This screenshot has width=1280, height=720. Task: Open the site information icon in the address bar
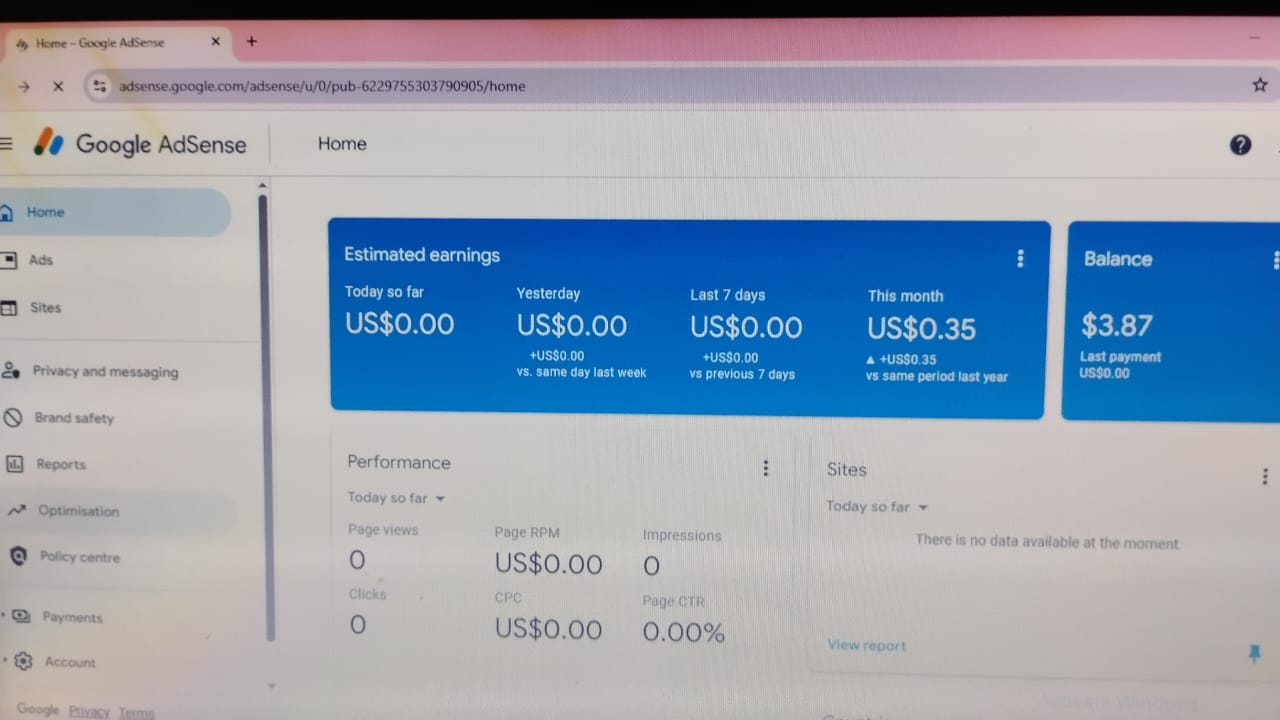99,86
